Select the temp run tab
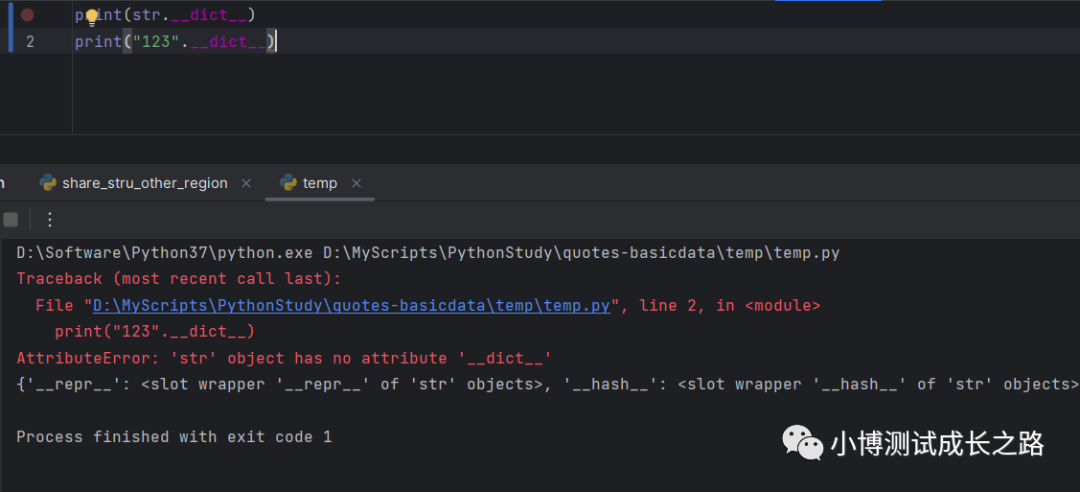The height and width of the screenshot is (492, 1080). point(320,183)
